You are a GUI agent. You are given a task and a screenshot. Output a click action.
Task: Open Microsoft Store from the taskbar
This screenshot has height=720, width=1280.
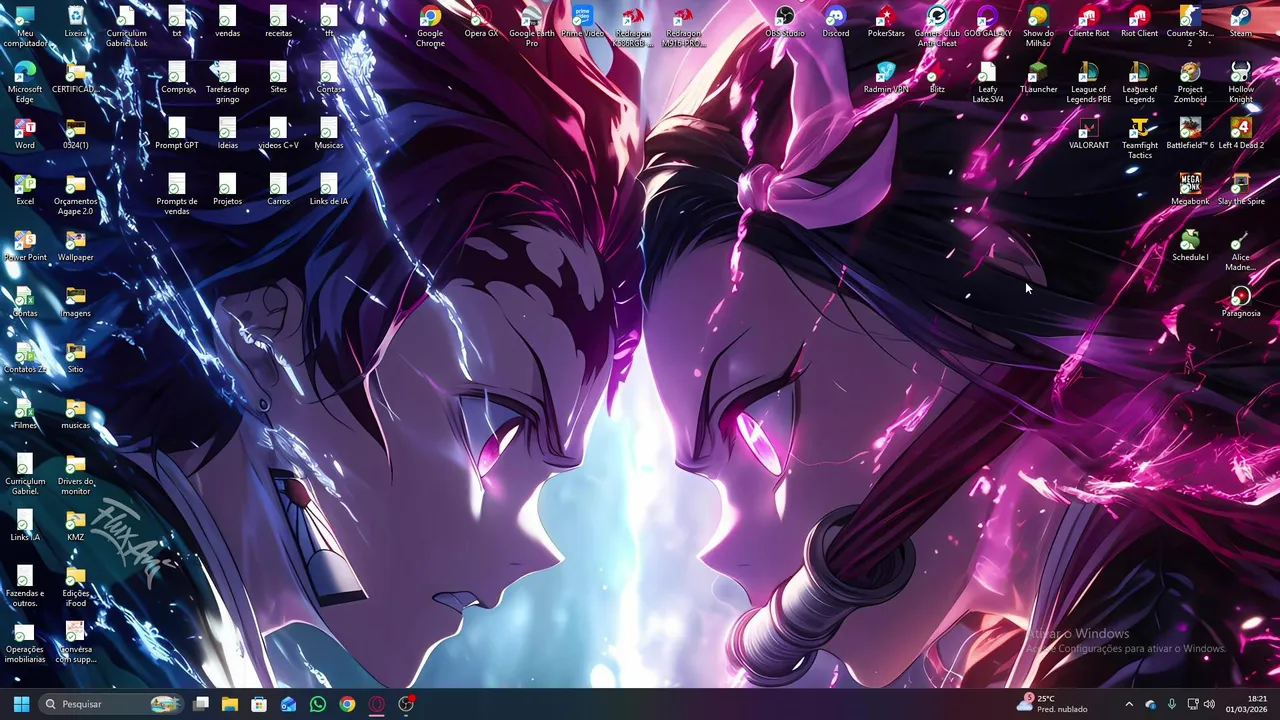pyautogui.click(x=259, y=704)
